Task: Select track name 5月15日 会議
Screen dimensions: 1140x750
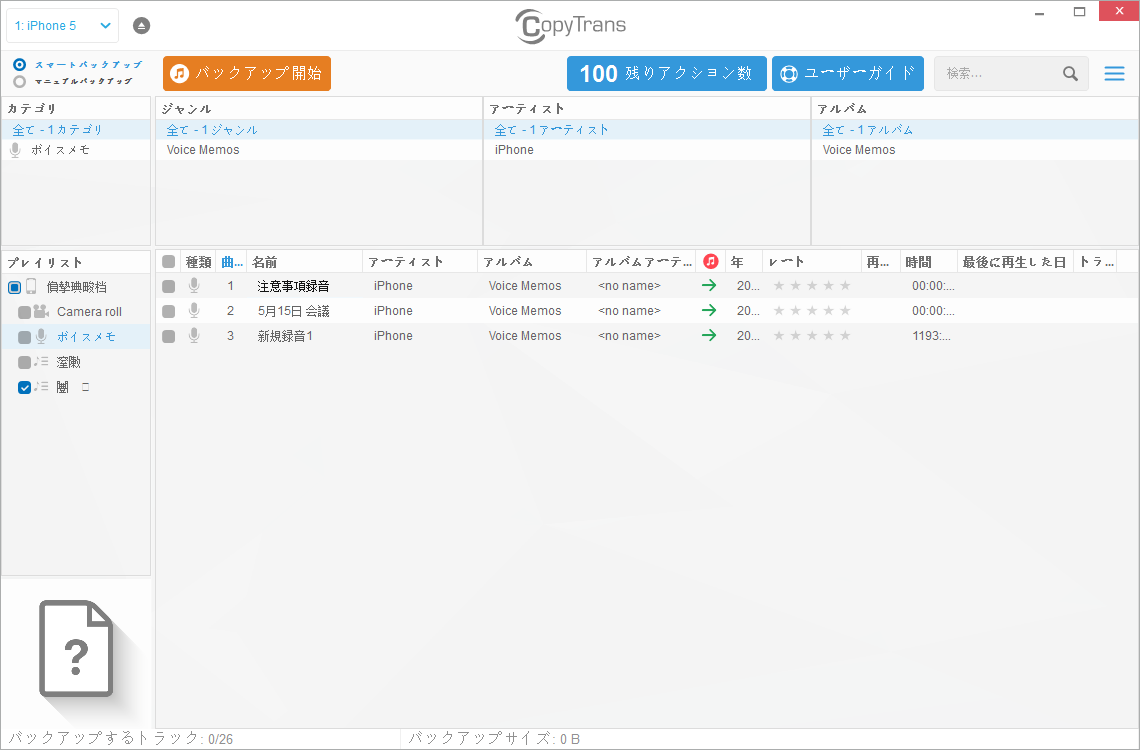Action: pyautogui.click(x=294, y=311)
